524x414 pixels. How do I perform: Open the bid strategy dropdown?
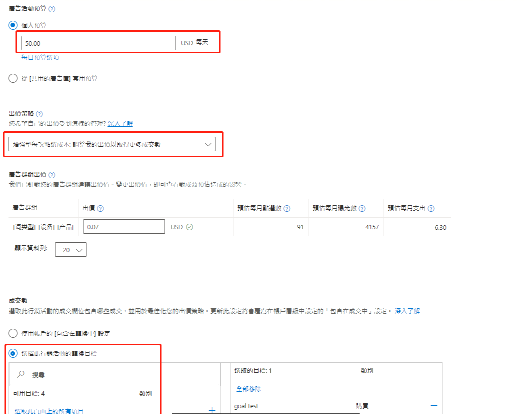pos(113,144)
